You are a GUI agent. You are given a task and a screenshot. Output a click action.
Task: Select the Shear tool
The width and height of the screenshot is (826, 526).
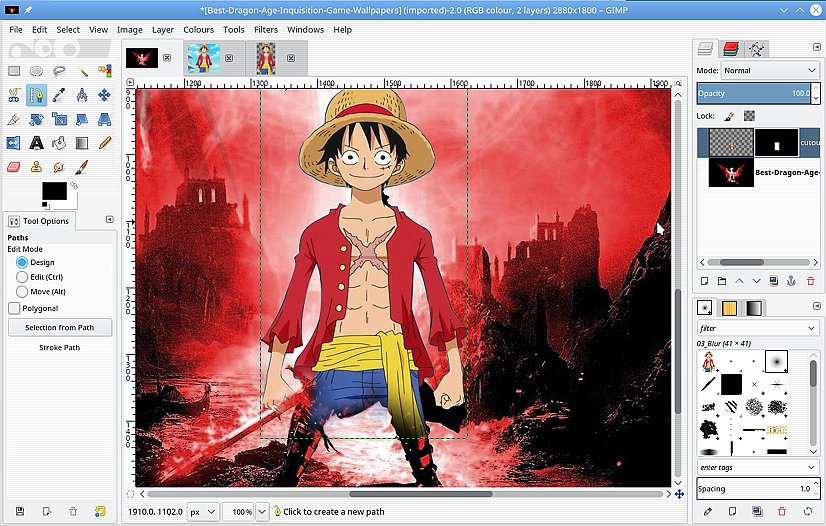tap(82, 120)
